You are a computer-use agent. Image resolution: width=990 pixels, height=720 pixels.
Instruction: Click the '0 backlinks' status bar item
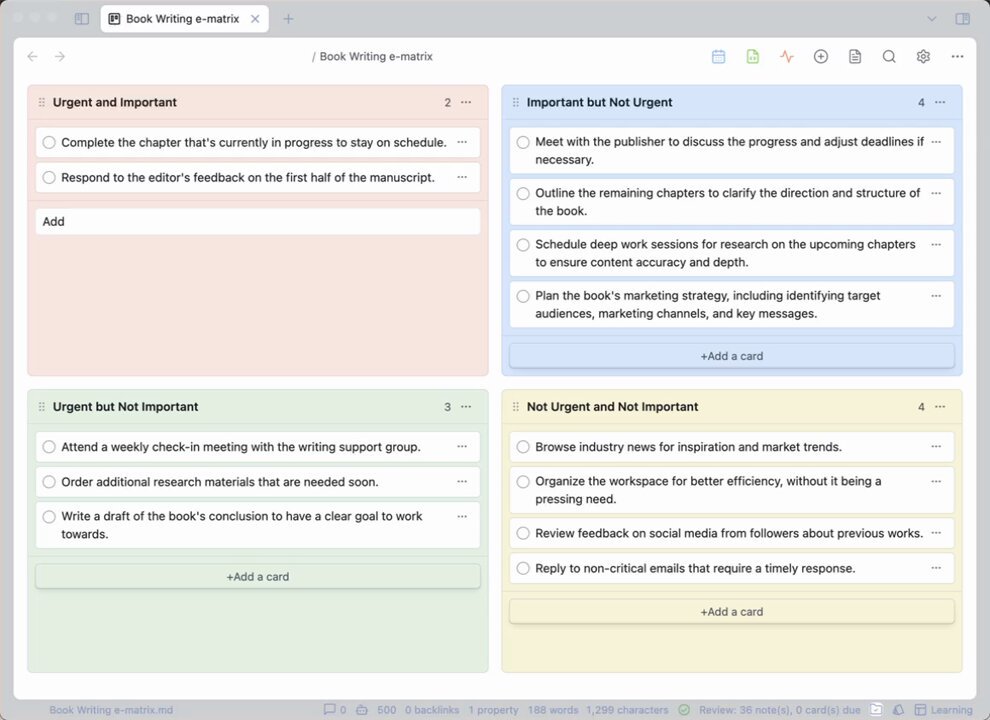(432, 709)
